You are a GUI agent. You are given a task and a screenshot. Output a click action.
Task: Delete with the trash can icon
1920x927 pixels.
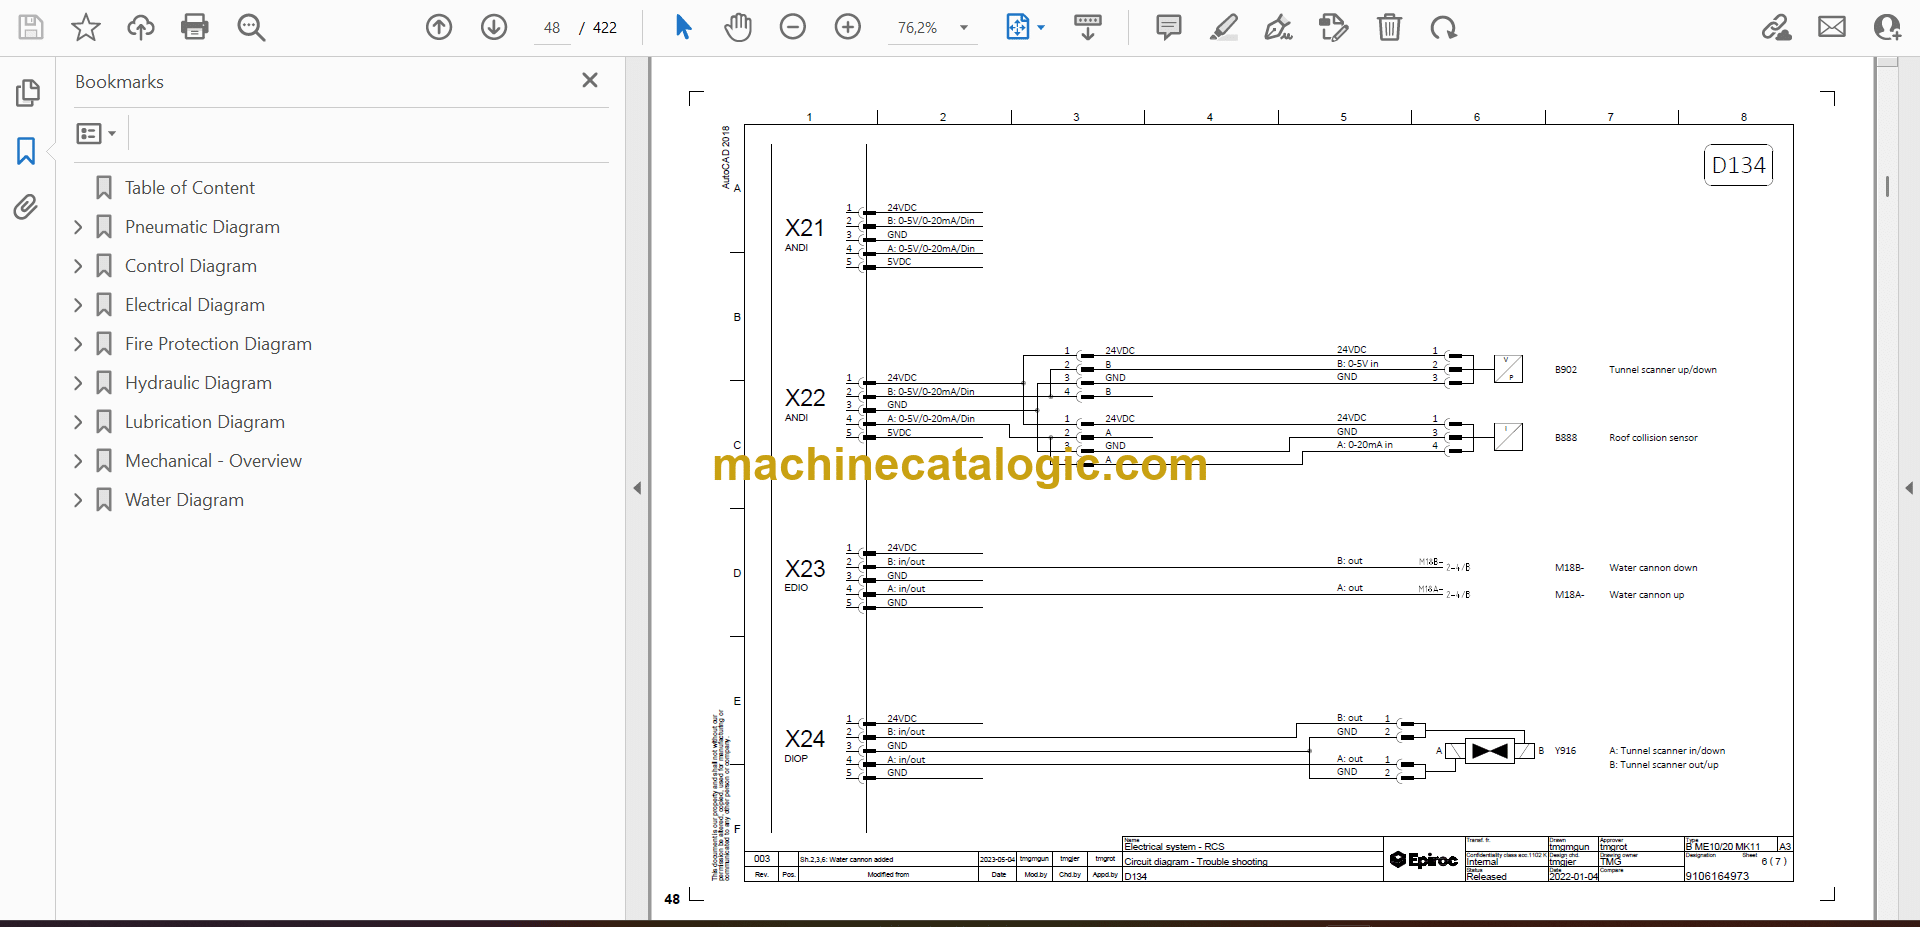pos(1389,27)
